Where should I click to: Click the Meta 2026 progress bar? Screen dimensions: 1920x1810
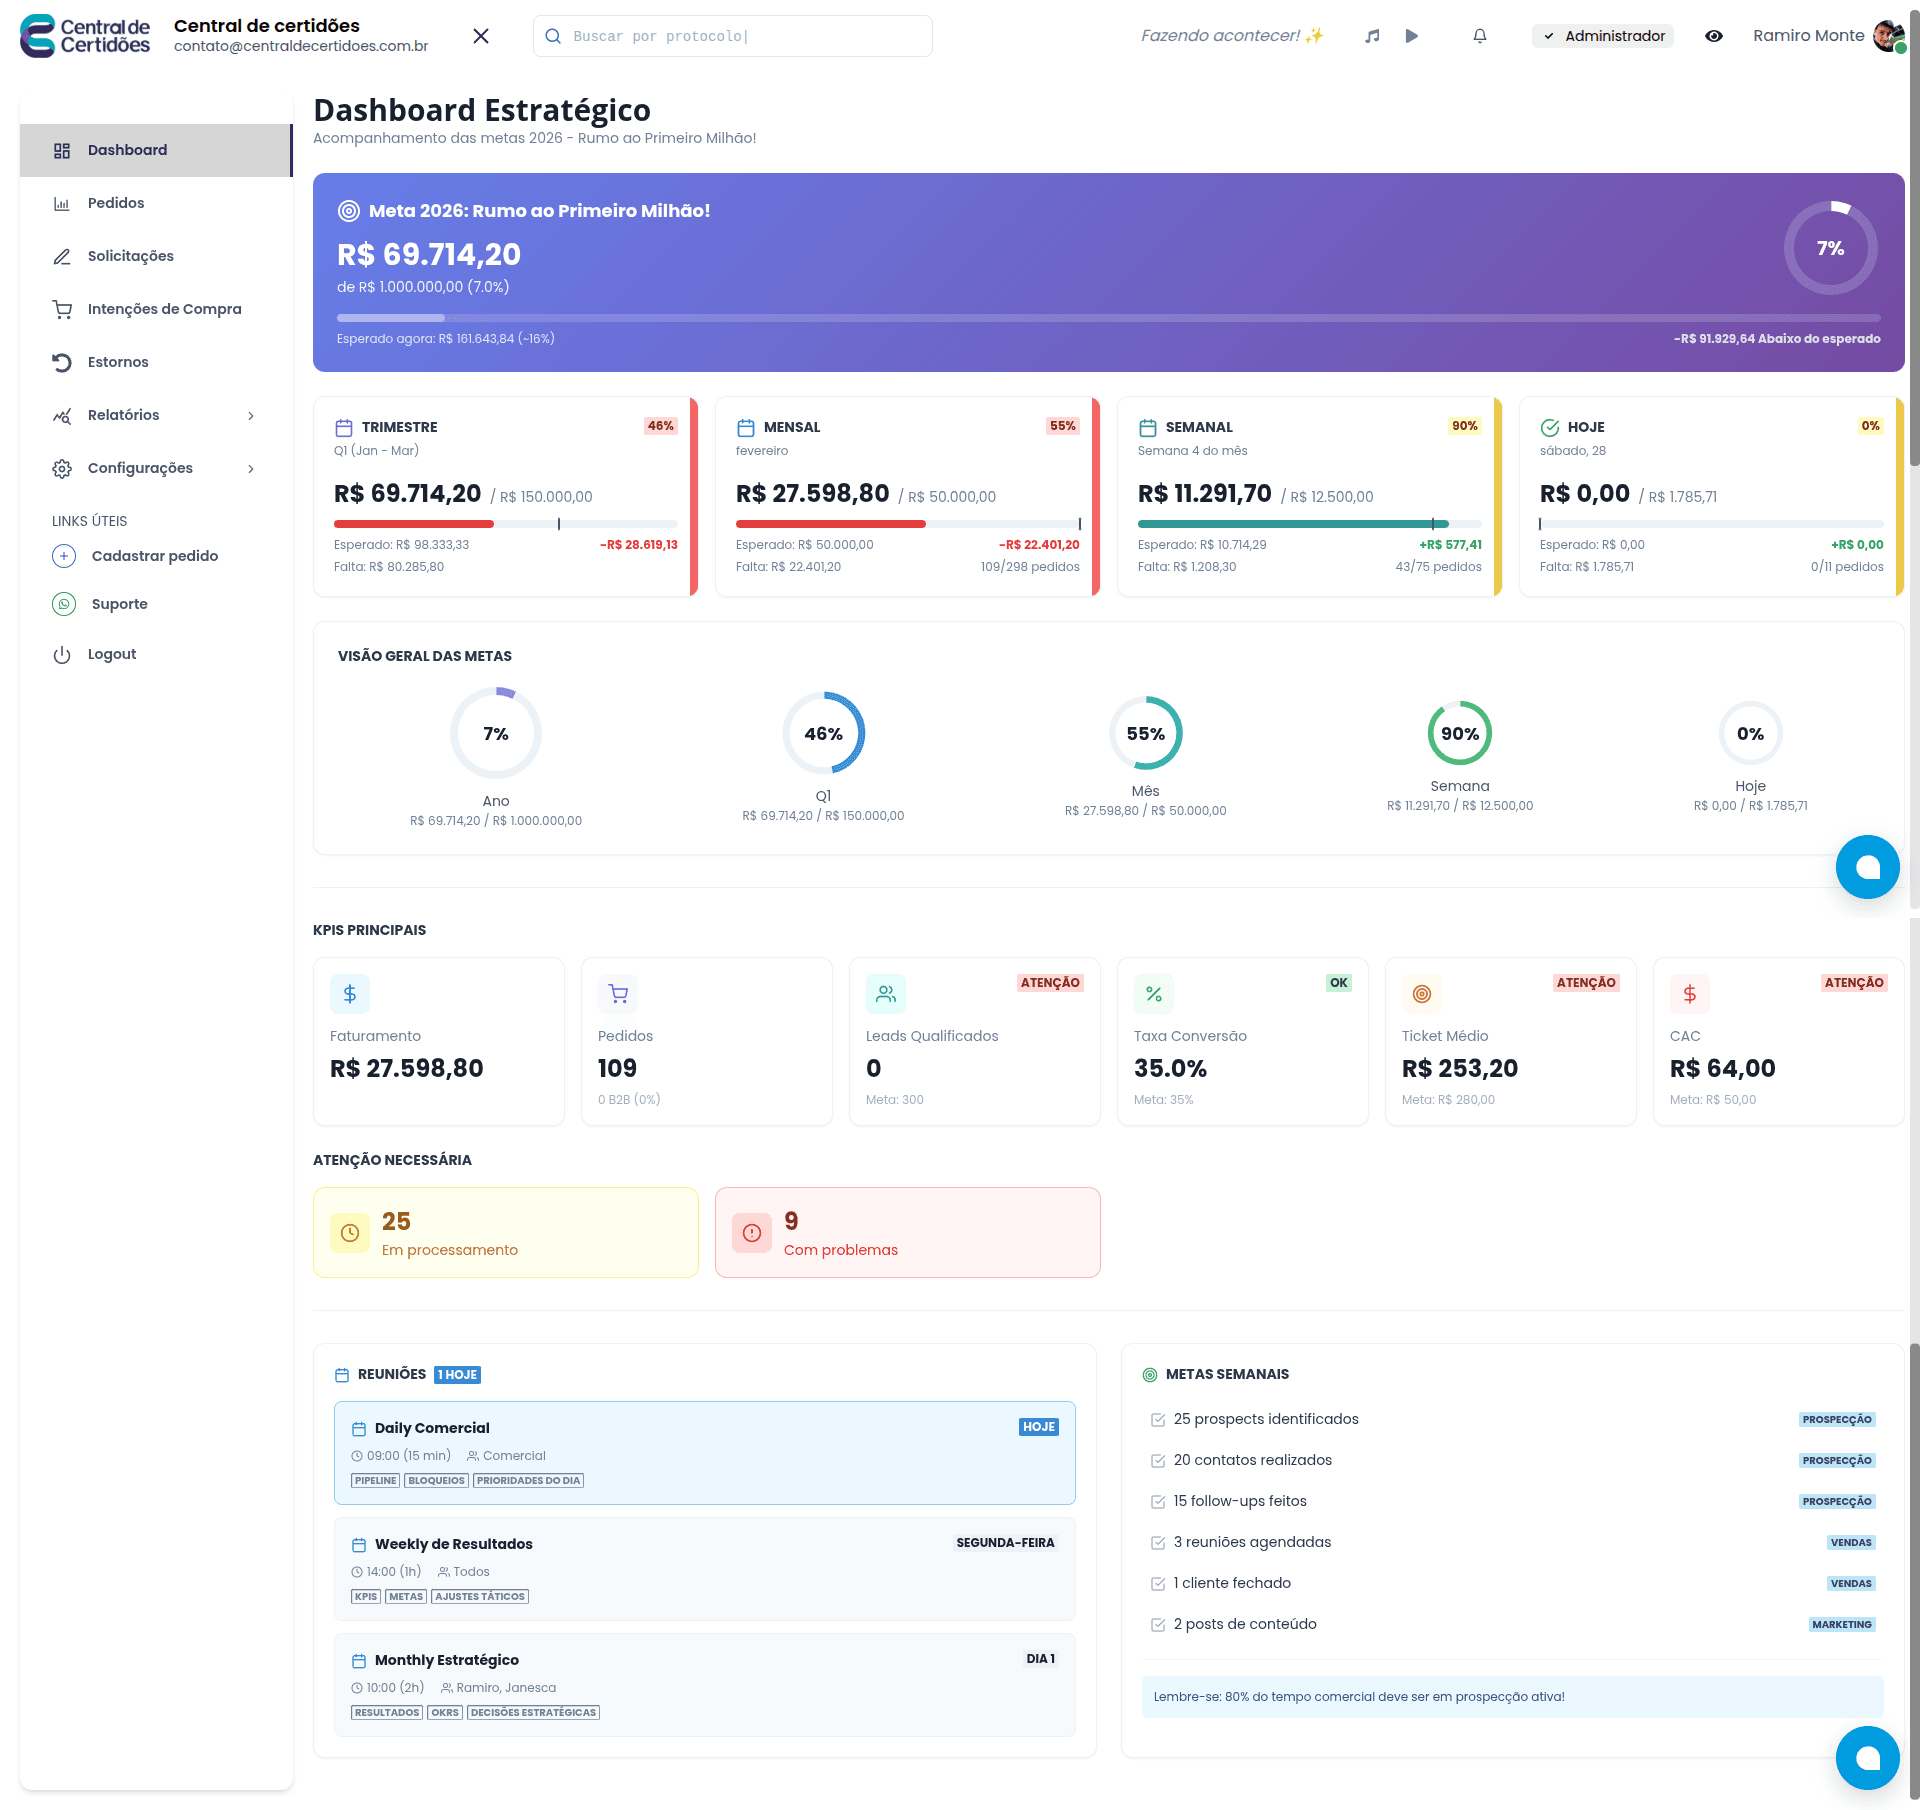point(1108,318)
